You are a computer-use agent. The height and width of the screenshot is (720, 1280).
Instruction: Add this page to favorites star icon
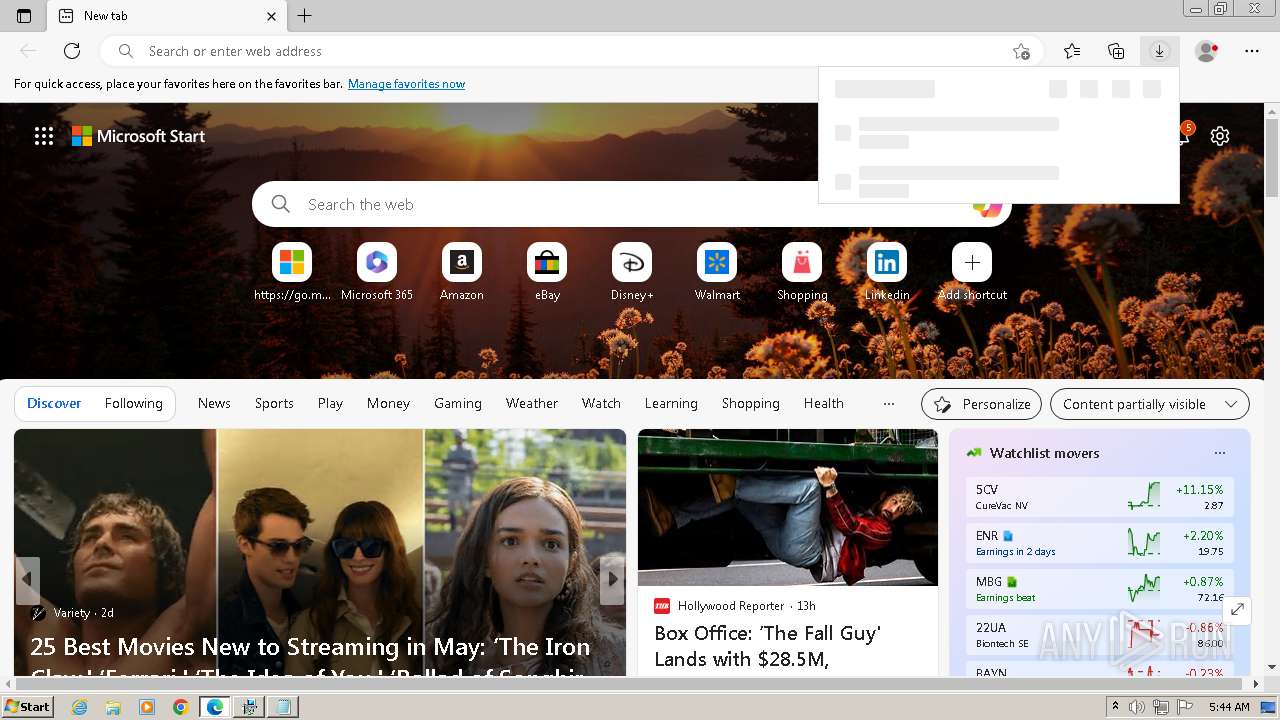pos(1021,51)
